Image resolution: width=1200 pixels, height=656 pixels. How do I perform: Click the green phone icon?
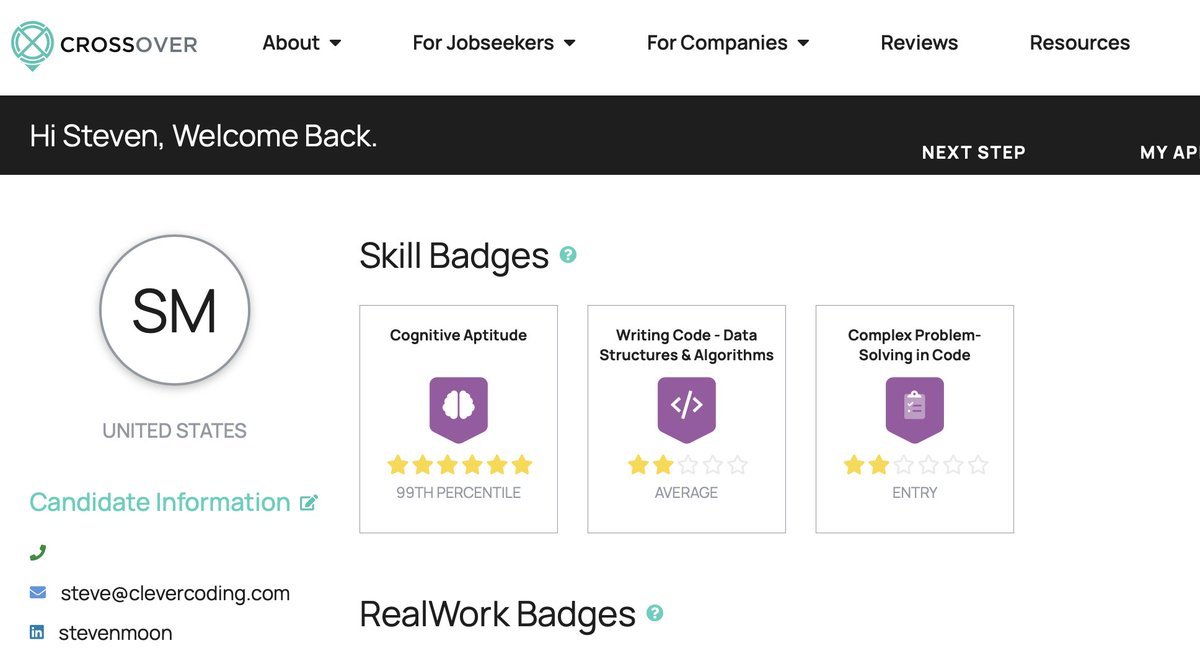point(38,552)
